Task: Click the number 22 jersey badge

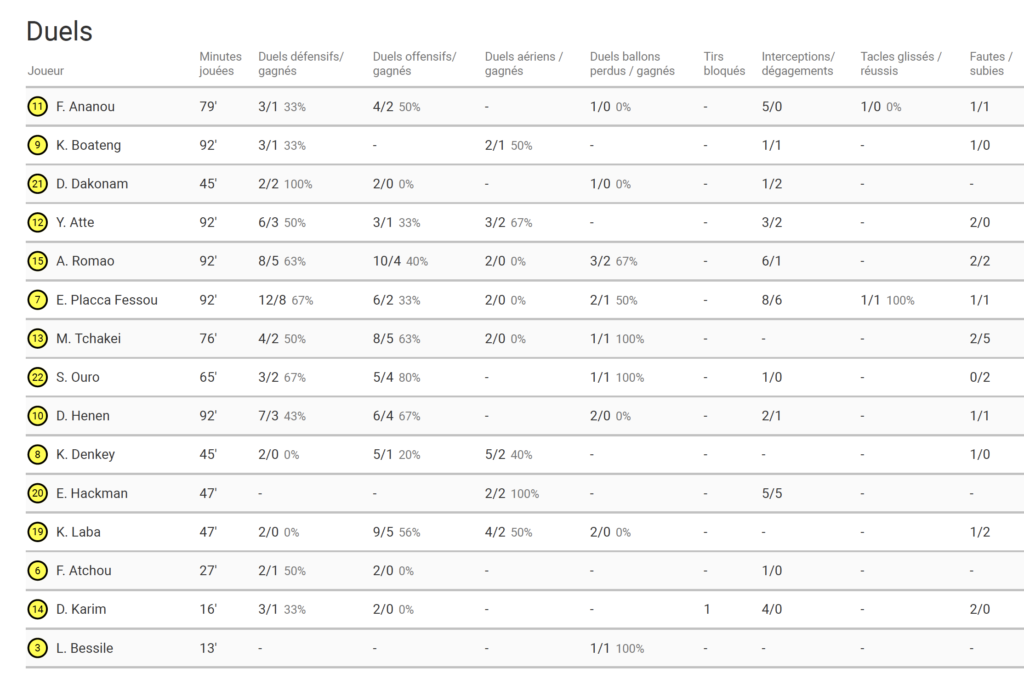Action: click(37, 377)
